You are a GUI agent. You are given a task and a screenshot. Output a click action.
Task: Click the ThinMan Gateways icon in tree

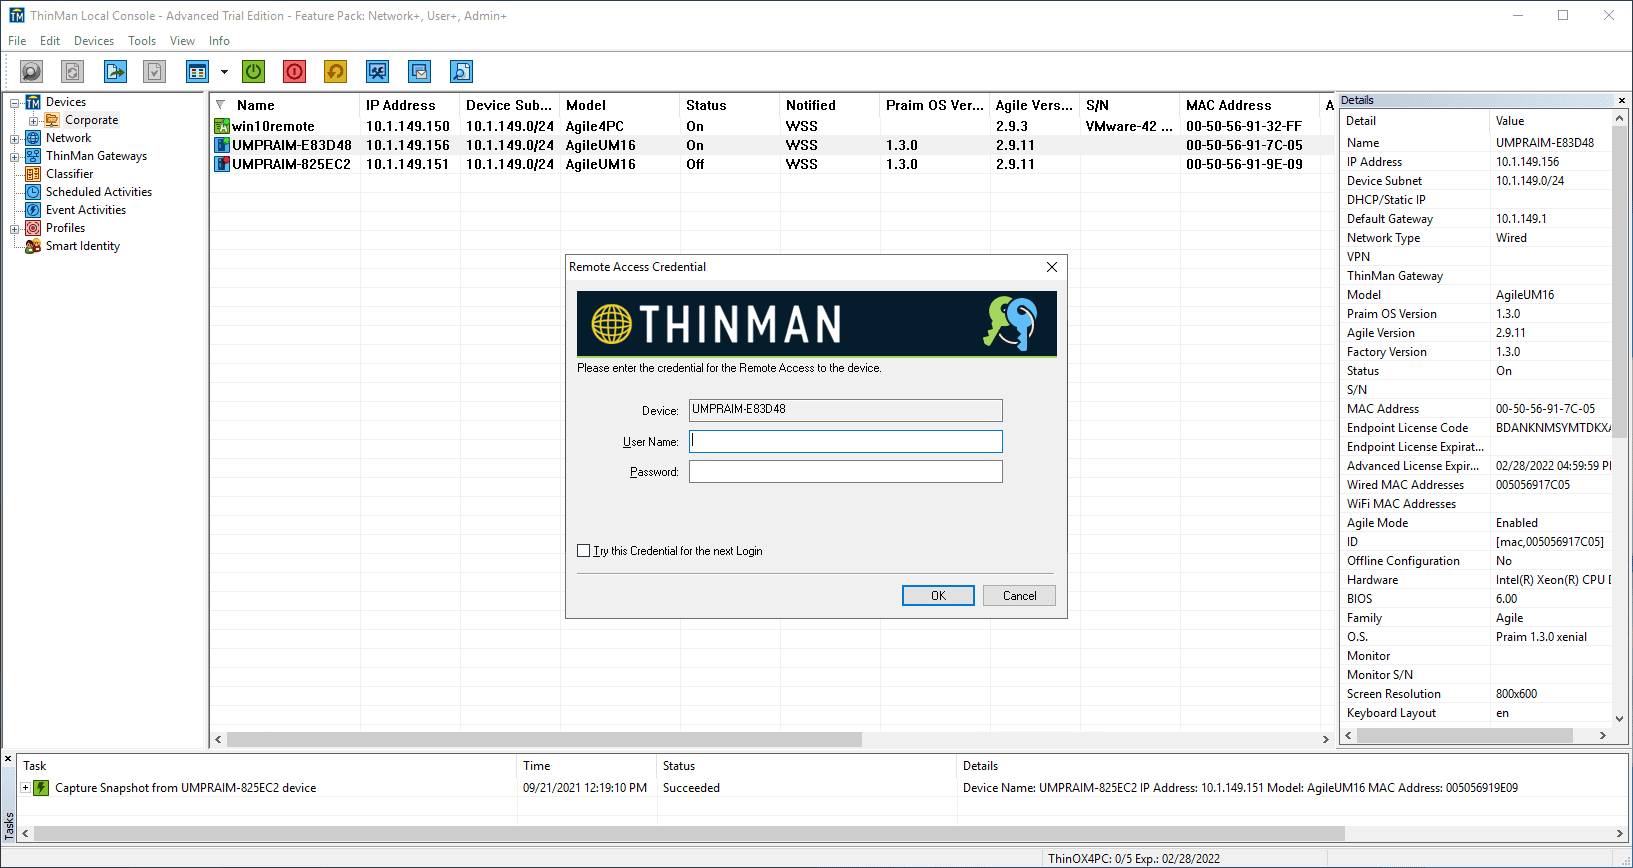33,156
